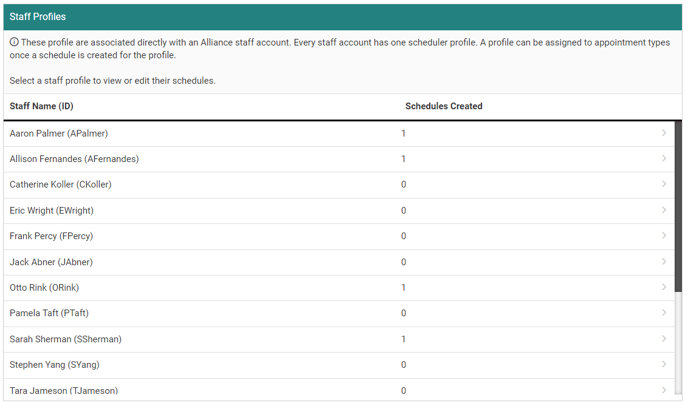
Task: Click the arrow next to Frank Percy
Action: [664, 236]
